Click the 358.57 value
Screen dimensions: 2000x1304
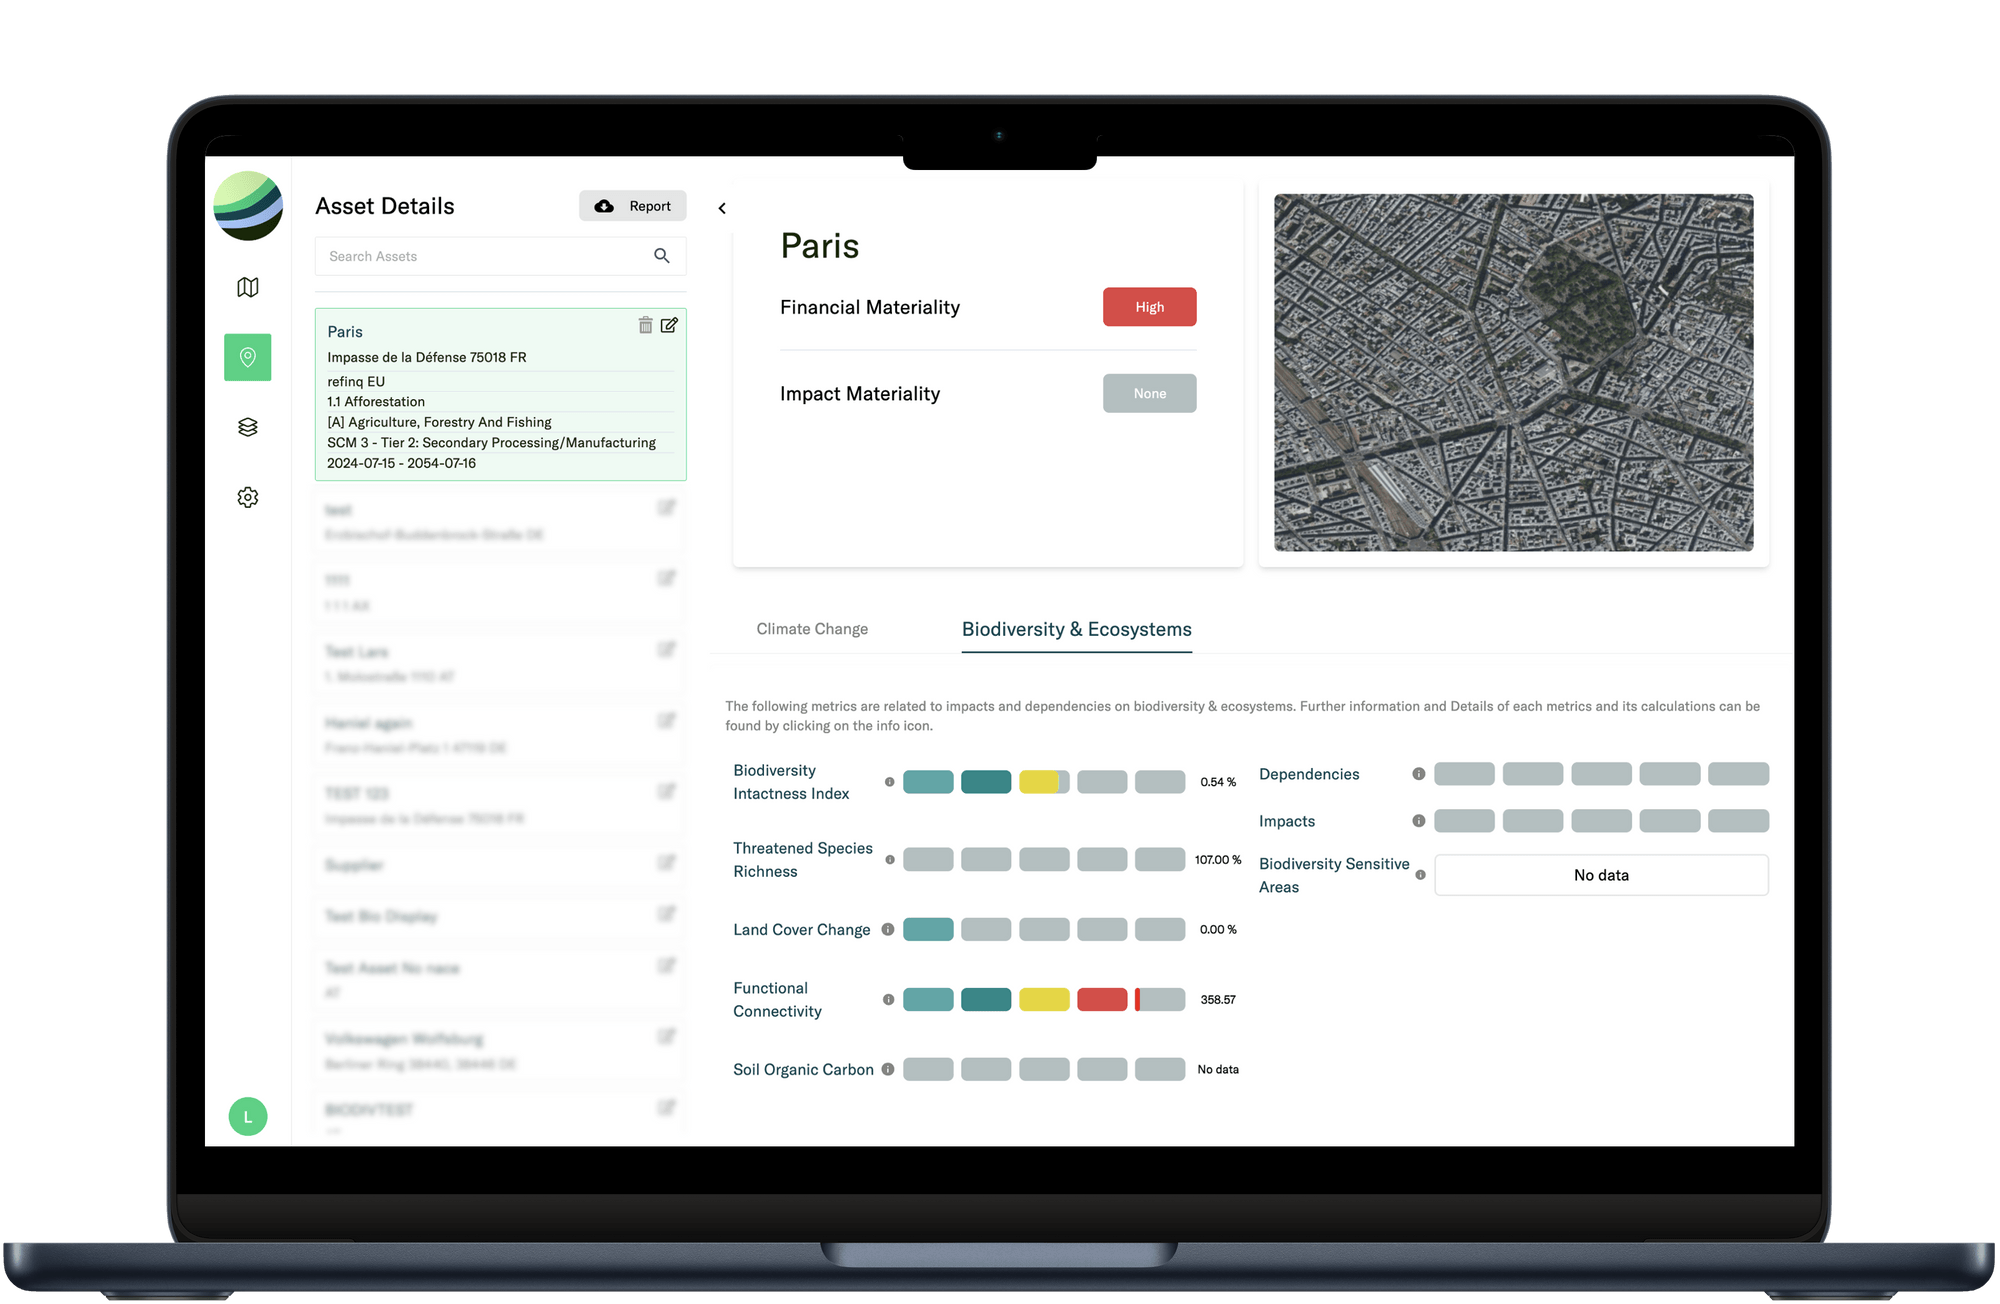1218,1000
